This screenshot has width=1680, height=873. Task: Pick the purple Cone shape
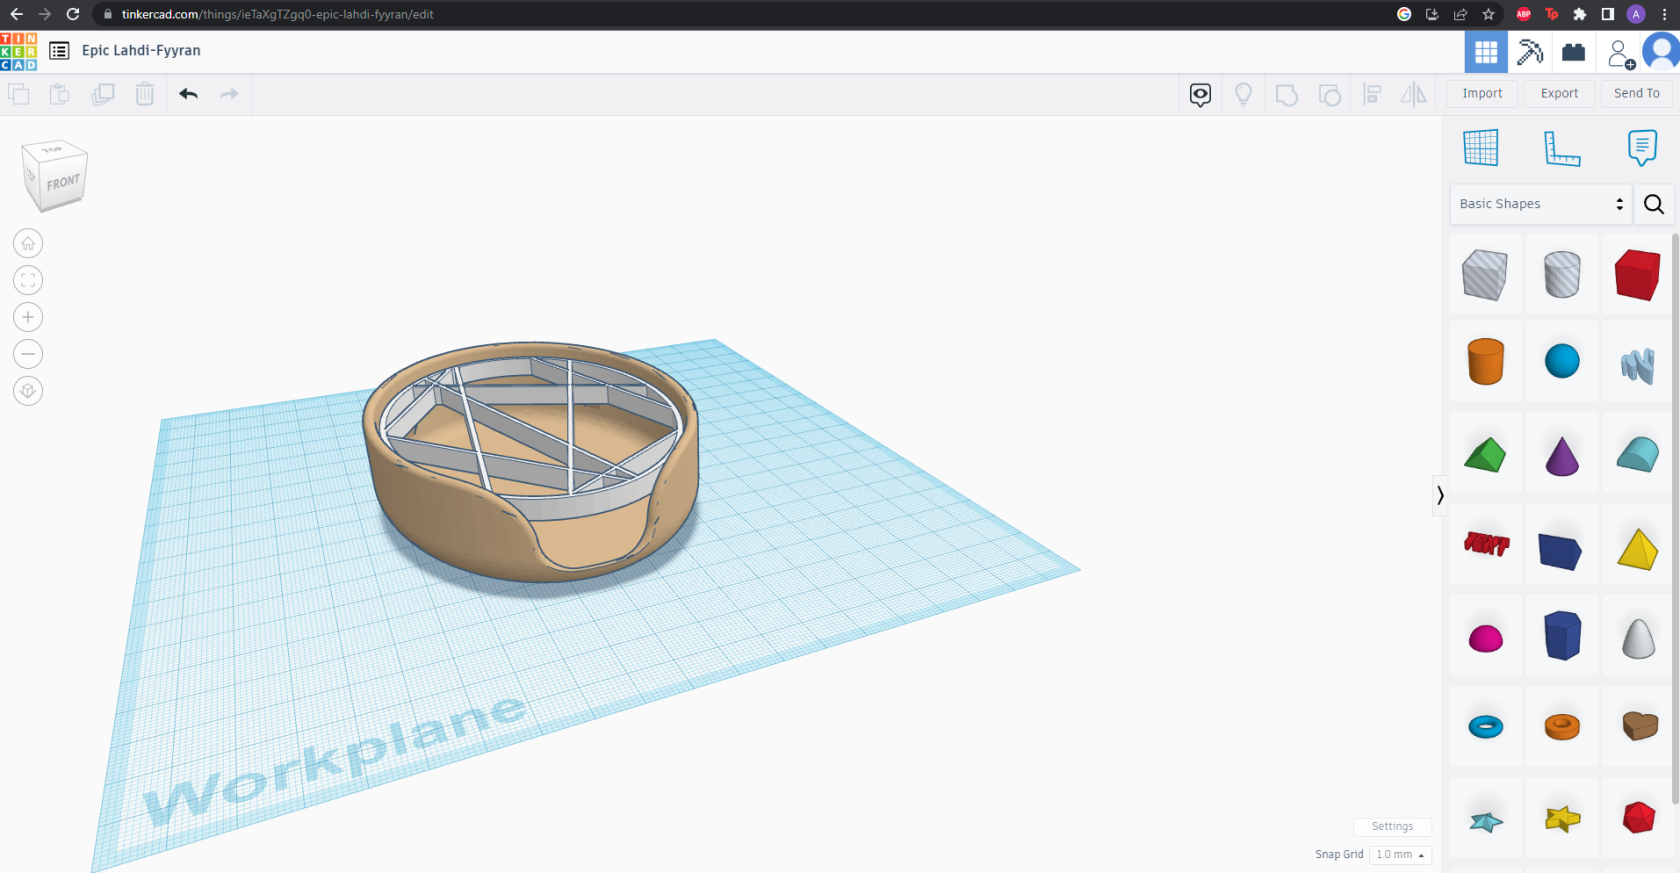1562,455
